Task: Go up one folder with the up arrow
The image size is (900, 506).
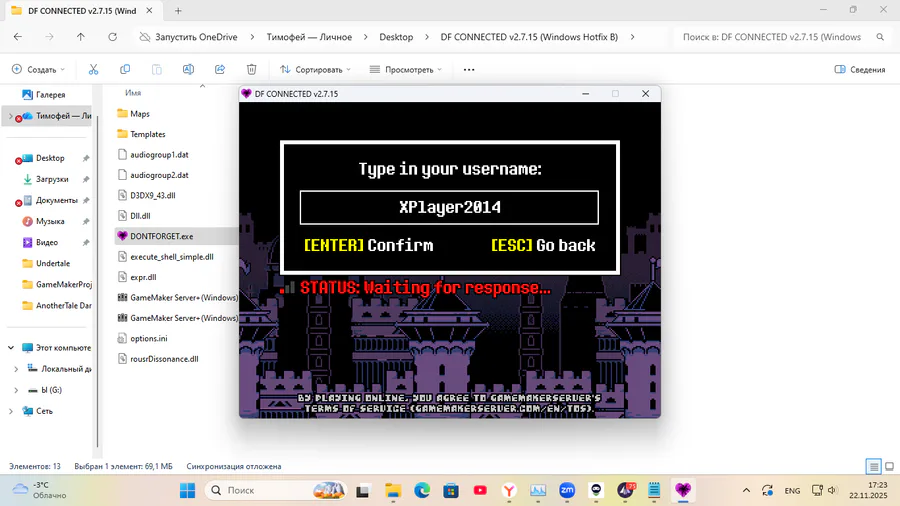Action: 80,37
